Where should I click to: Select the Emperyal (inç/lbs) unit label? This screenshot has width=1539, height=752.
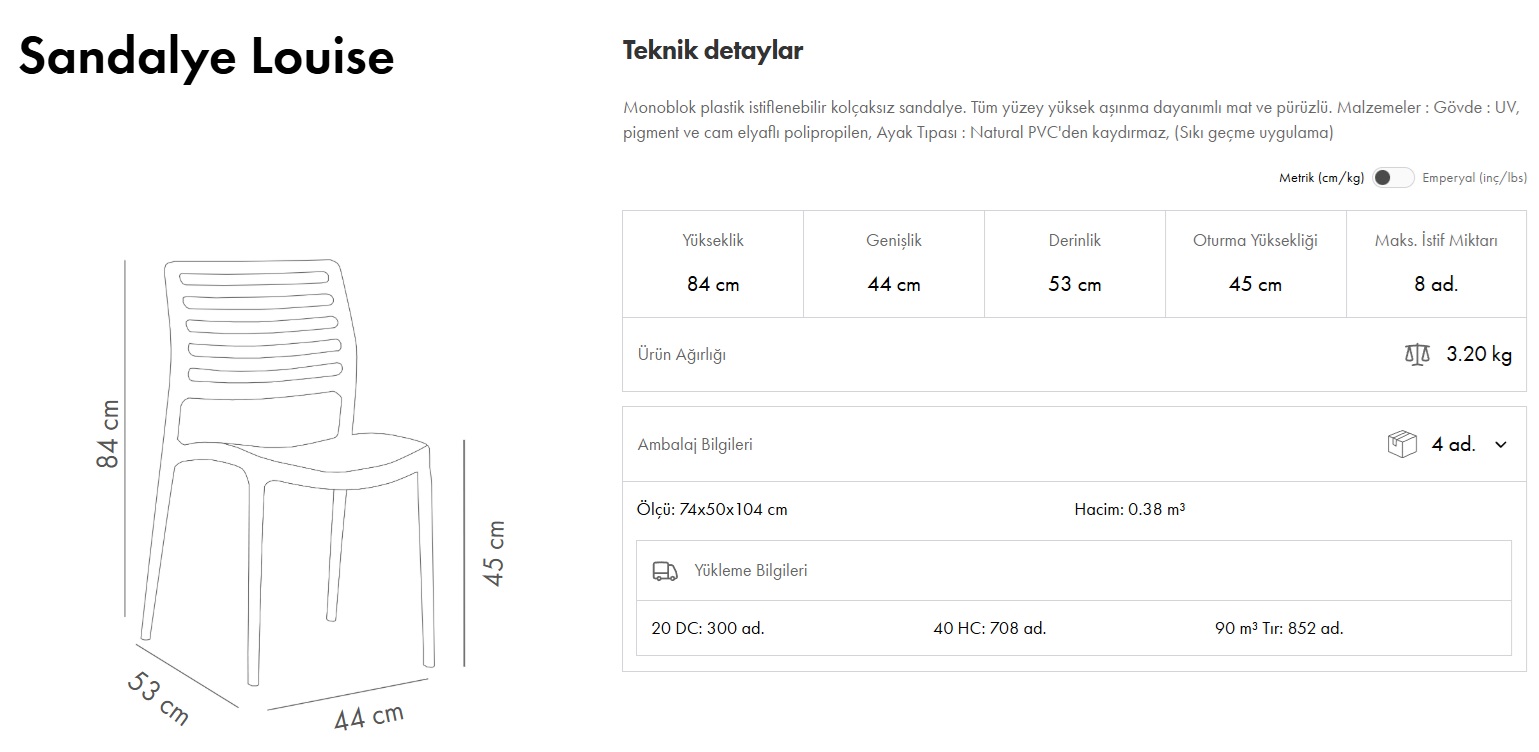(x=1474, y=178)
